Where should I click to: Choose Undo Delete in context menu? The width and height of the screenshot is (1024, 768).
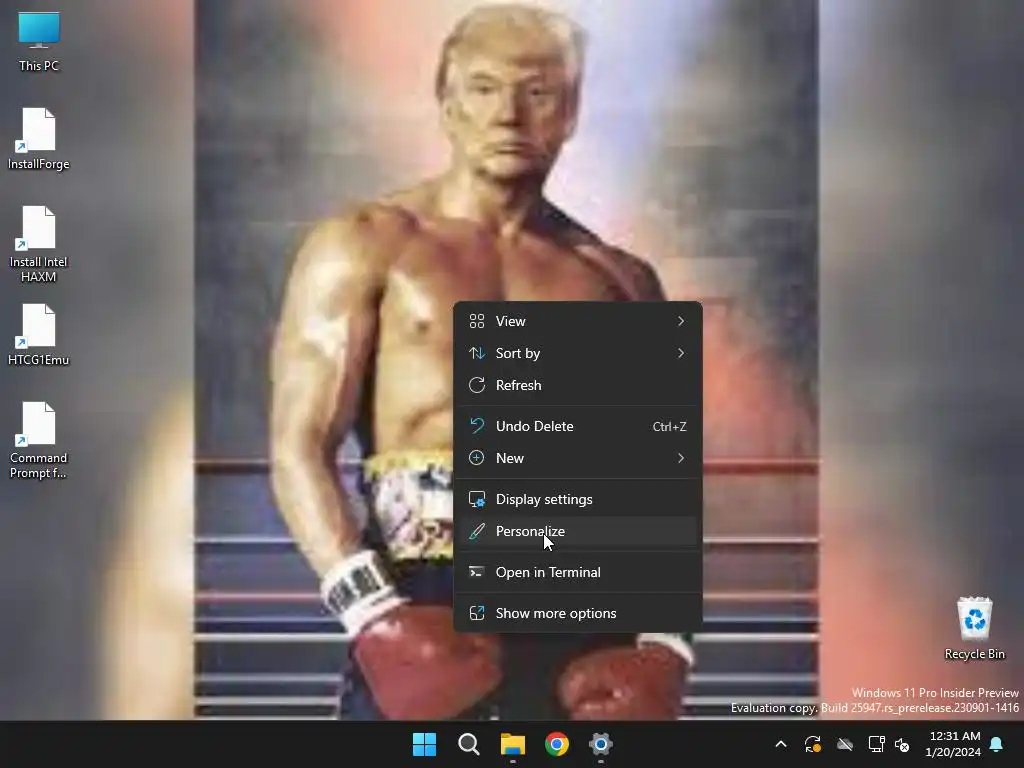click(x=577, y=426)
